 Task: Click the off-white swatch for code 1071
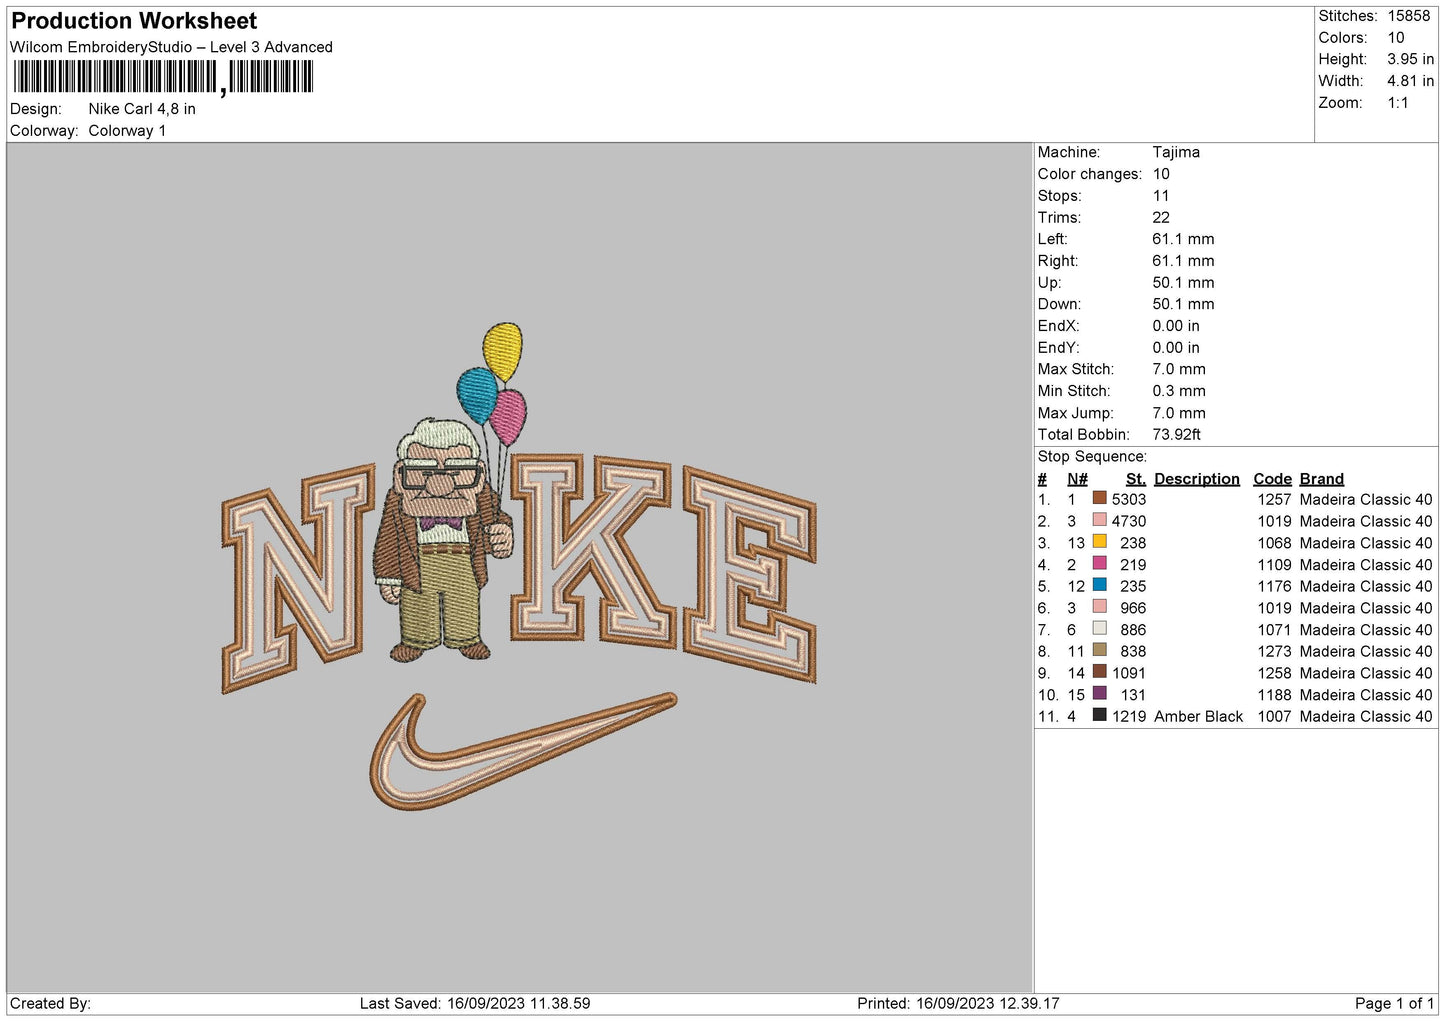tap(1099, 629)
